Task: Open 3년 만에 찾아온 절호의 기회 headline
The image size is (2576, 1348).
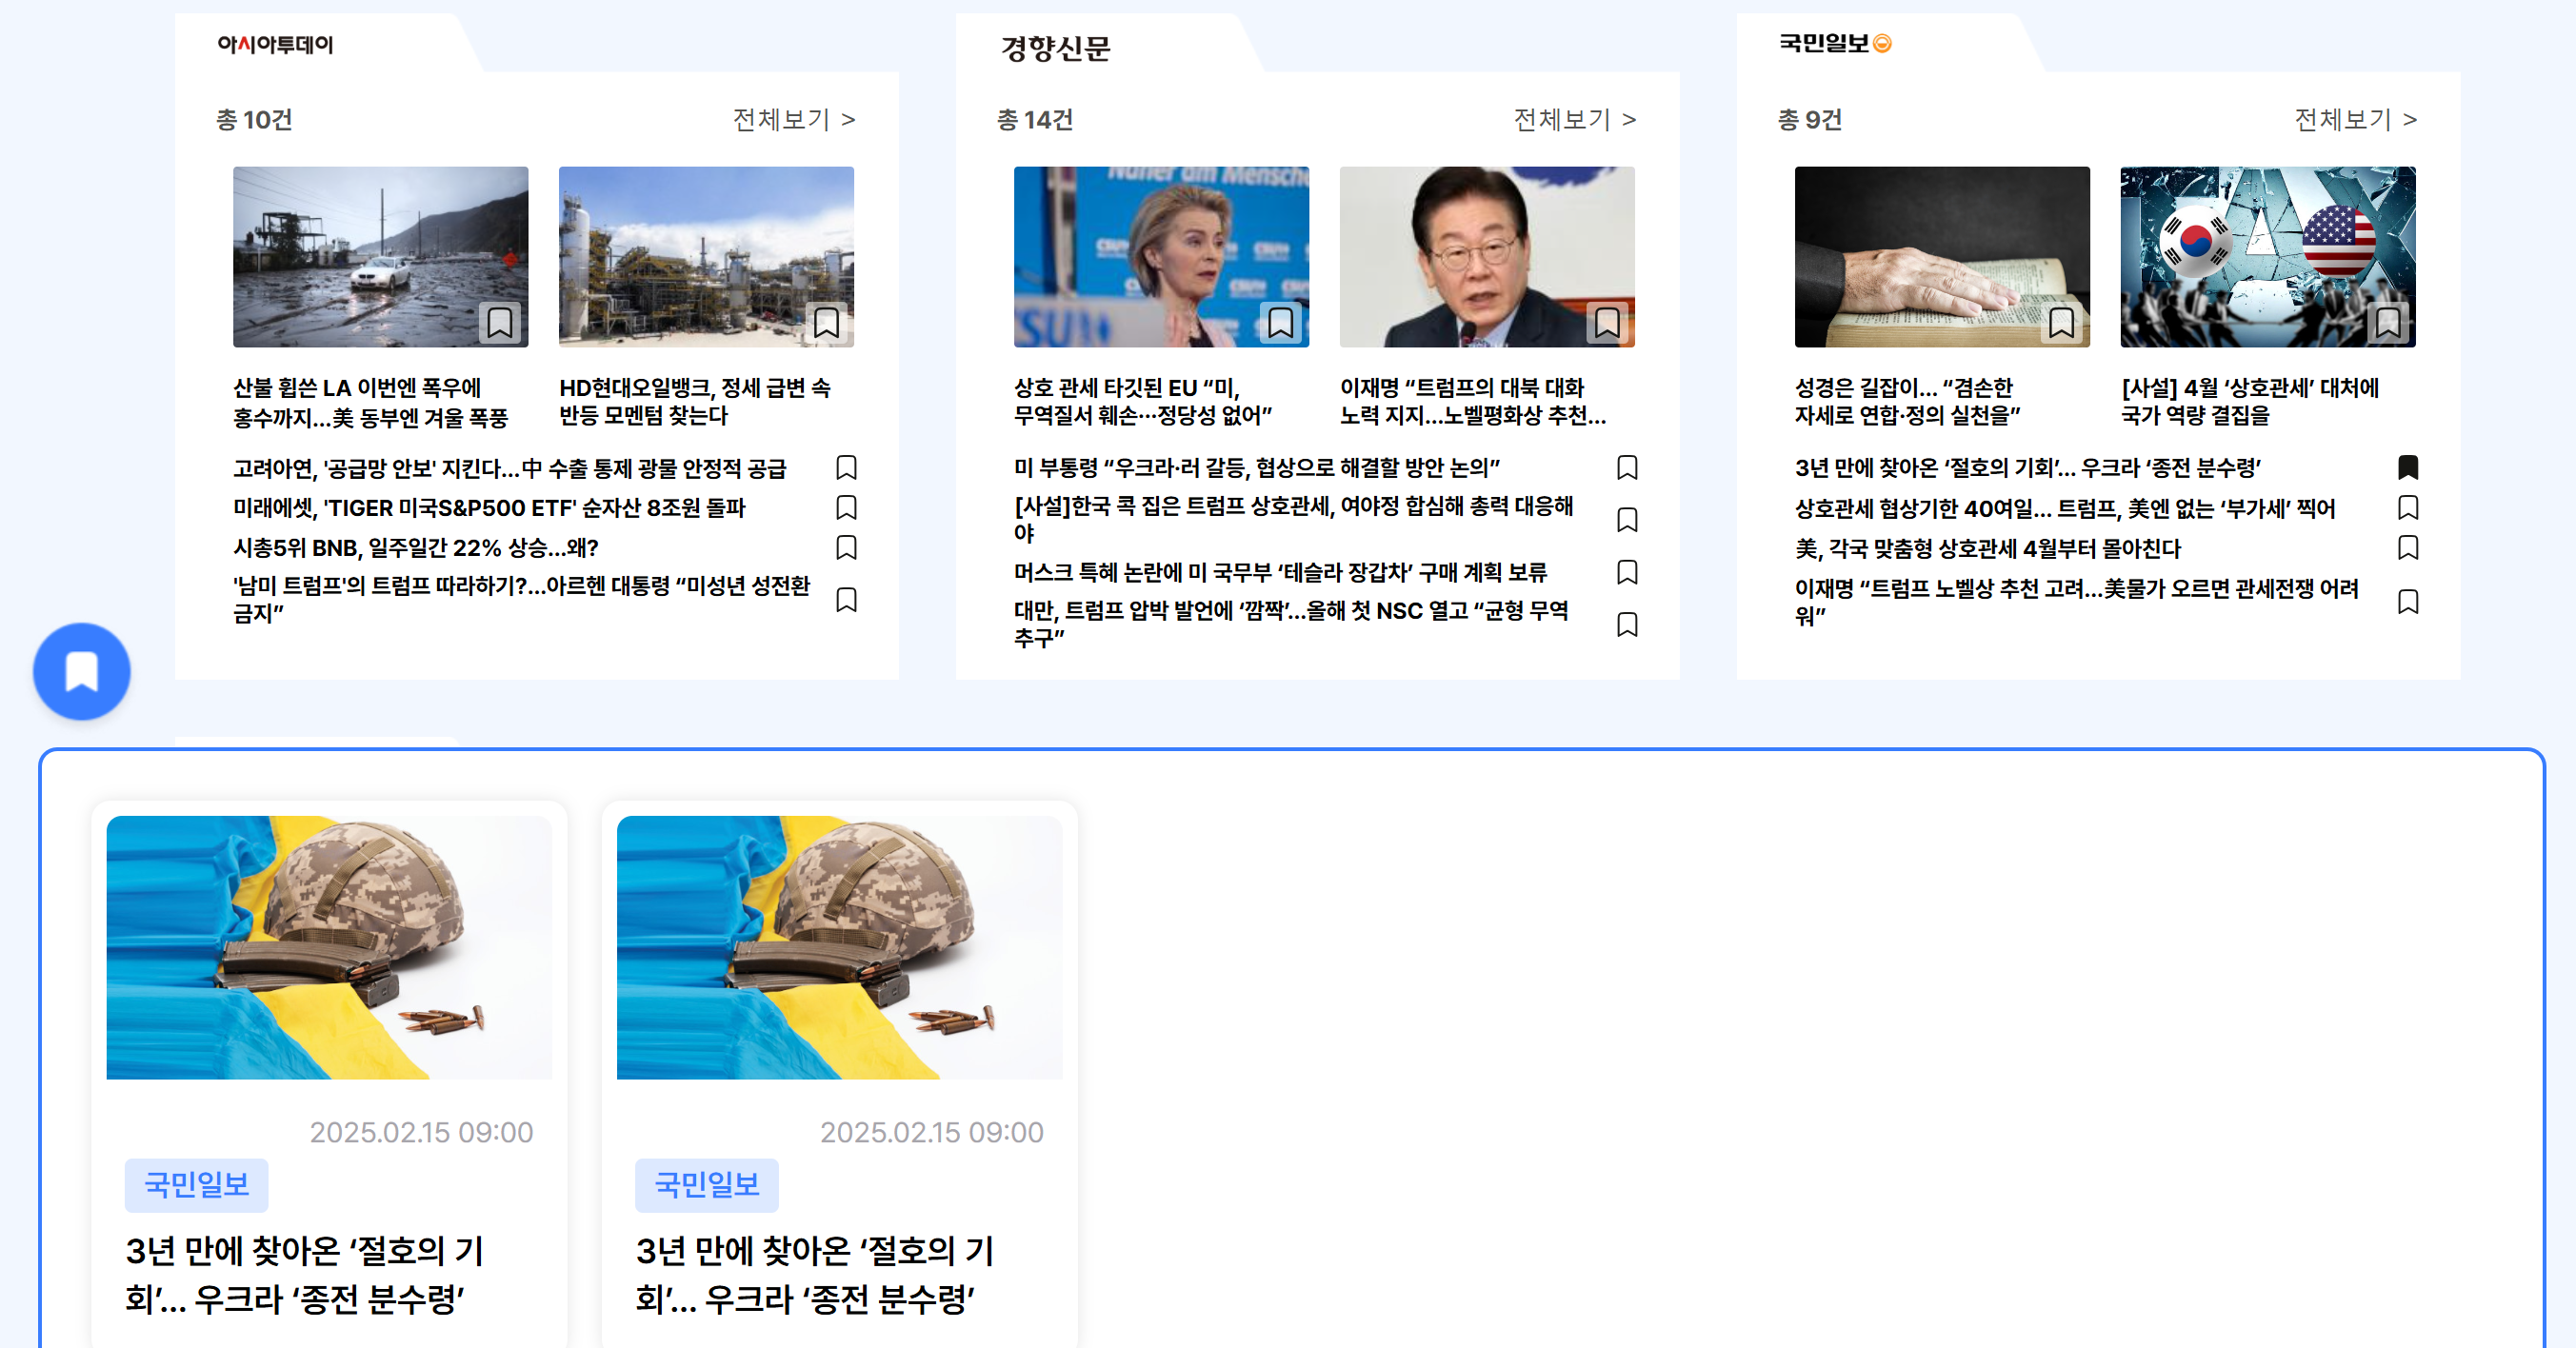Action: point(2028,468)
